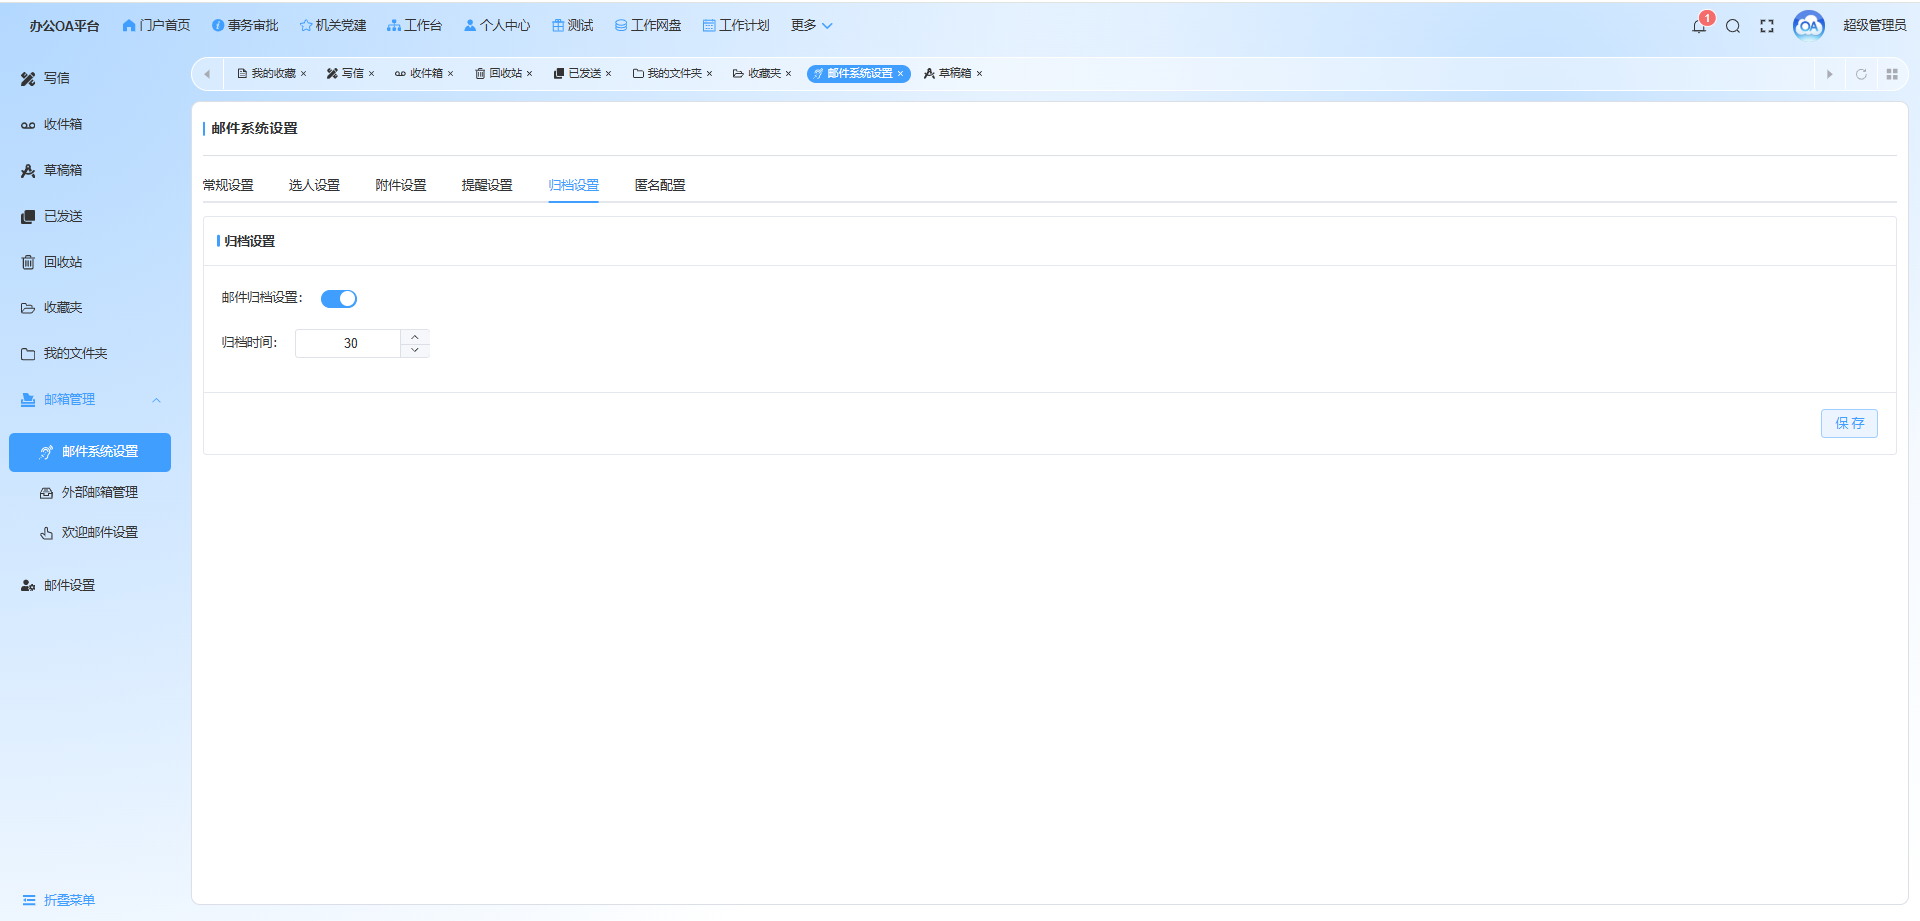The width and height of the screenshot is (1920, 921).
Task: Expand the 更多 dropdown in top nav
Action: click(811, 25)
